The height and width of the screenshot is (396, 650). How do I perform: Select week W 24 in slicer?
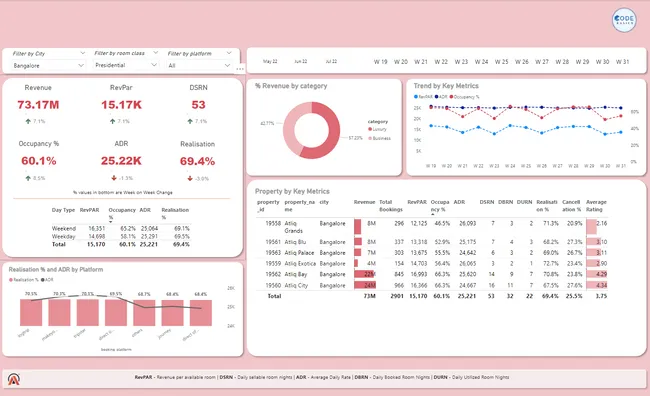click(x=481, y=62)
